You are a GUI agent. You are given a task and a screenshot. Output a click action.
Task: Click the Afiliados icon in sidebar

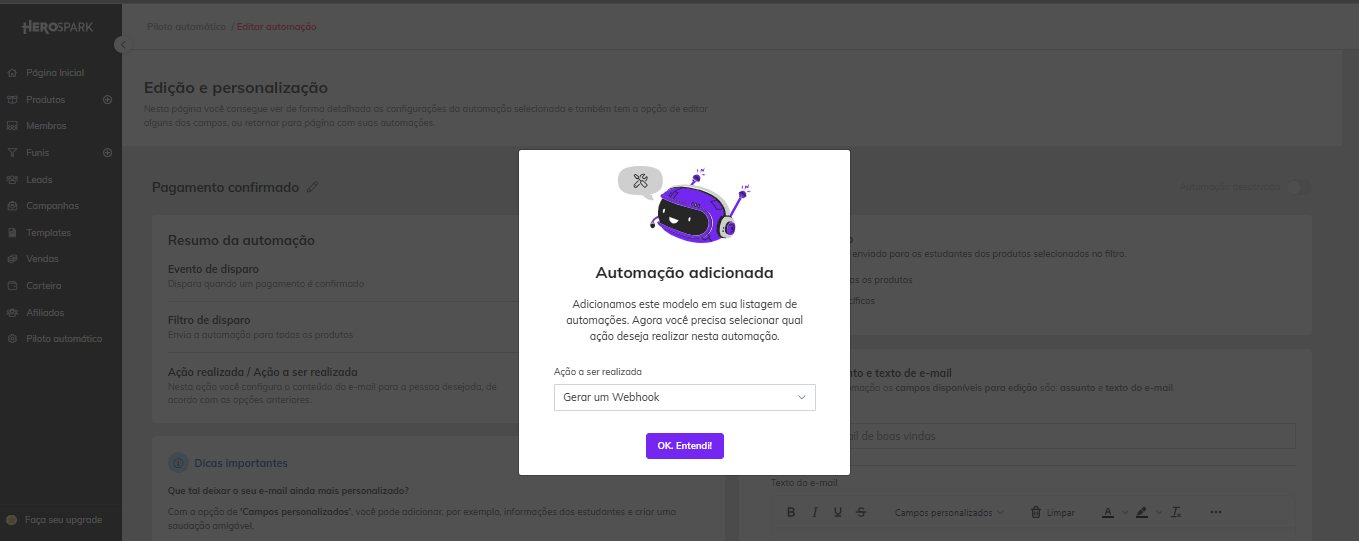click(x=12, y=313)
